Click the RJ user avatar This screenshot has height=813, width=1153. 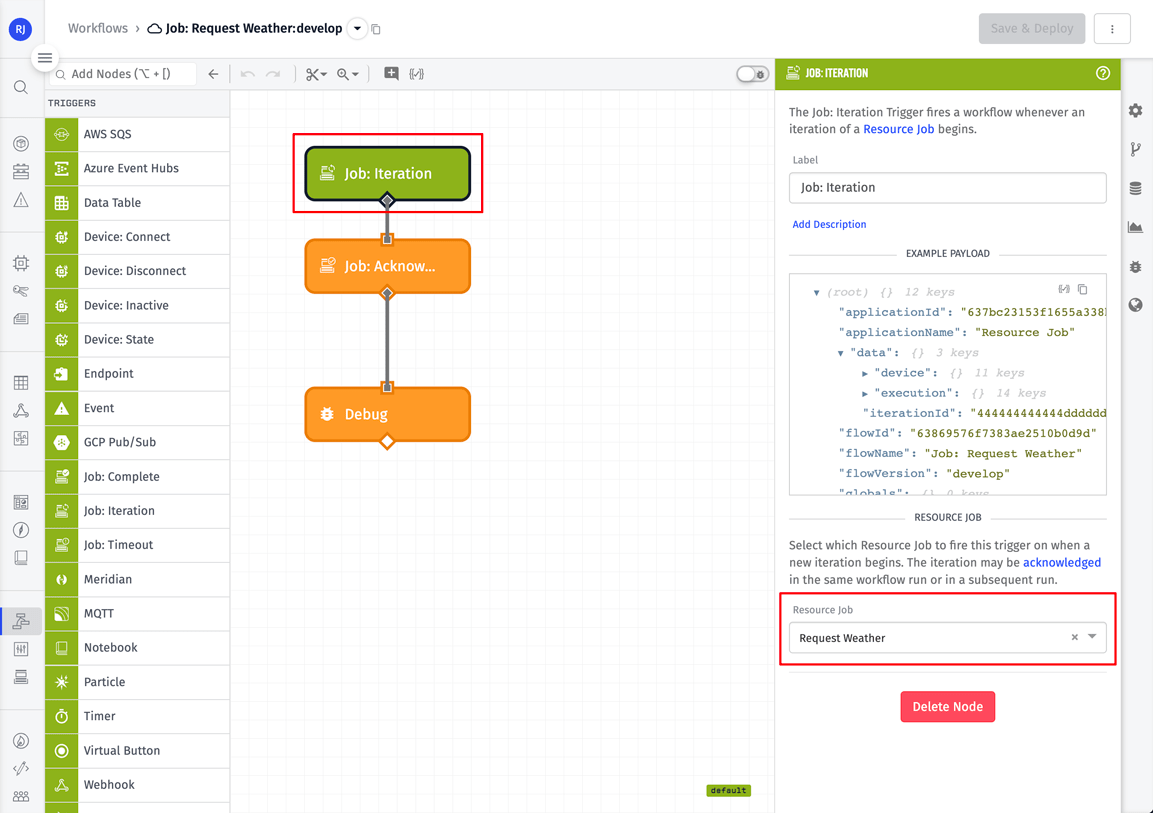coord(21,29)
